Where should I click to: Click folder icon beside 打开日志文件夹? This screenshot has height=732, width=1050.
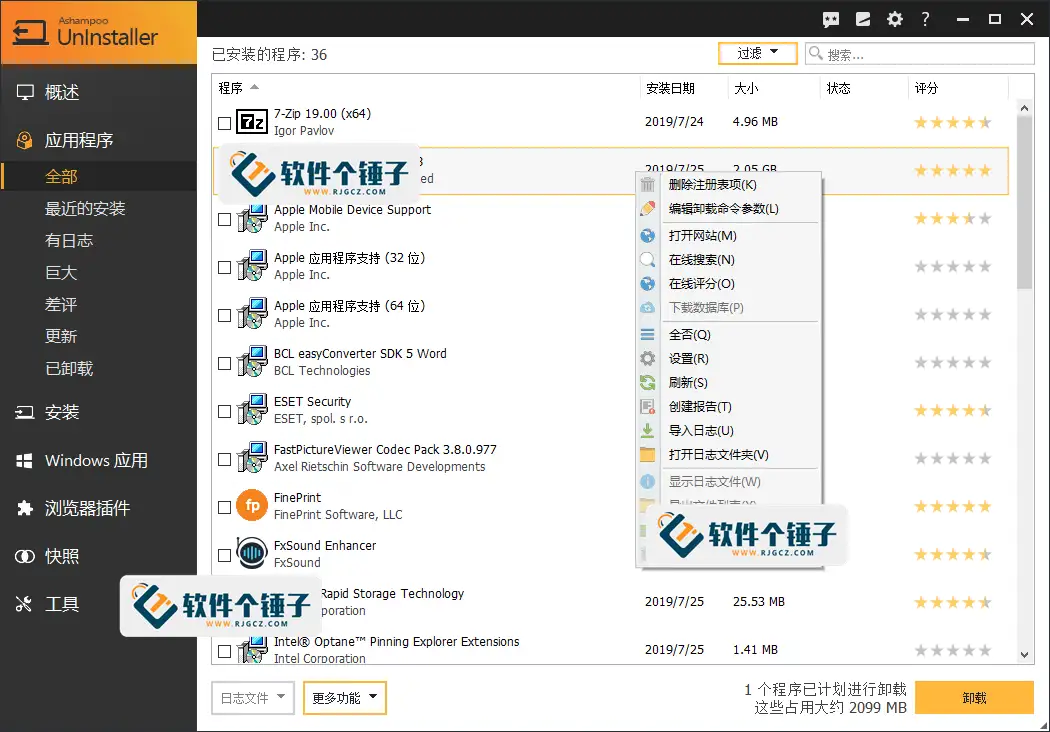(x=648, y=455)
